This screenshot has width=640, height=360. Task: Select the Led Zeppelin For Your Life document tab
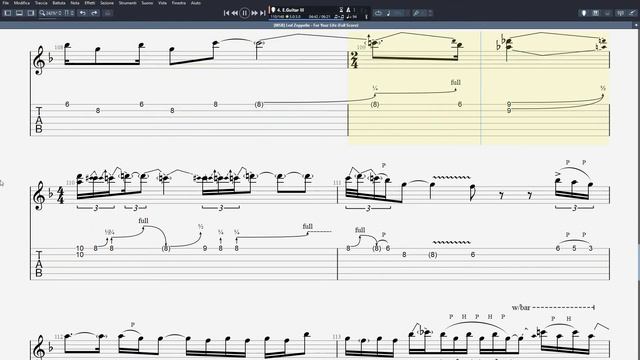tap(316, 25)
